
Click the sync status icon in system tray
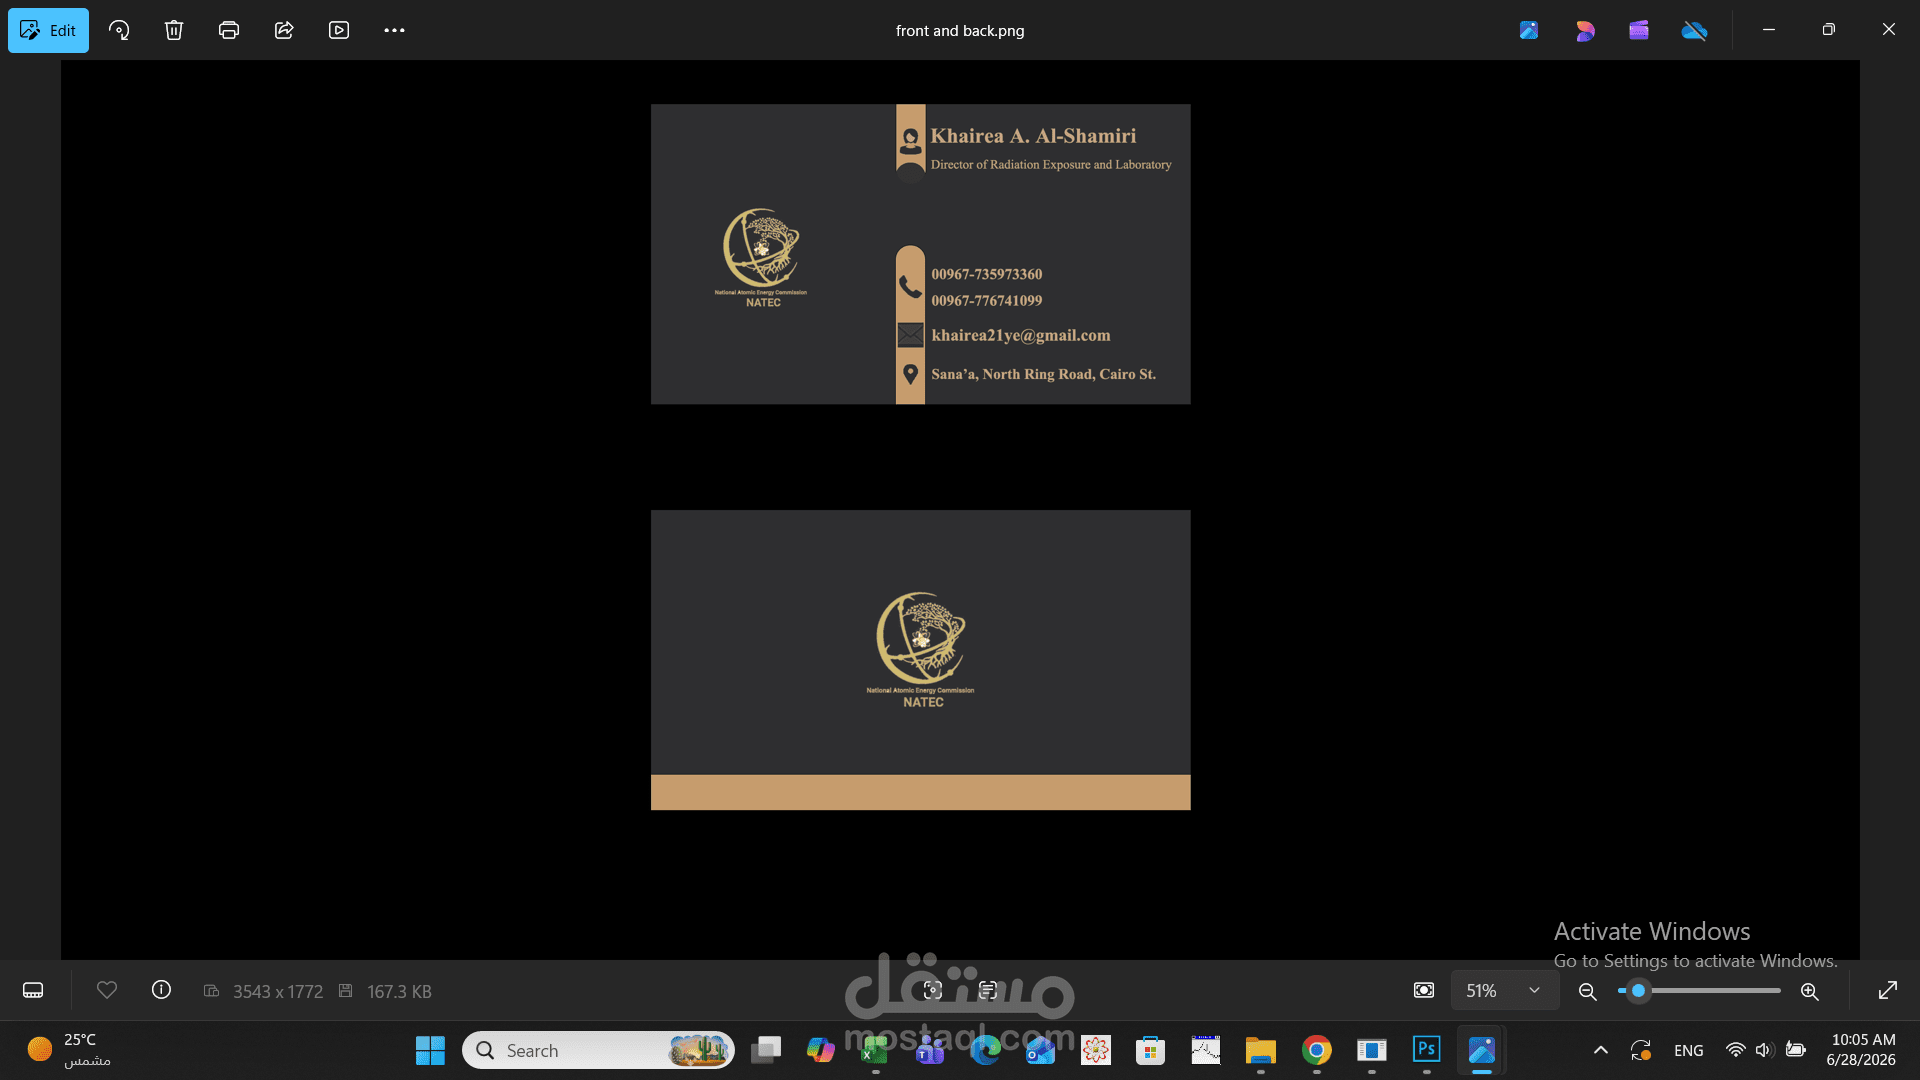pyautogui.click(x=1641, y=1050)
